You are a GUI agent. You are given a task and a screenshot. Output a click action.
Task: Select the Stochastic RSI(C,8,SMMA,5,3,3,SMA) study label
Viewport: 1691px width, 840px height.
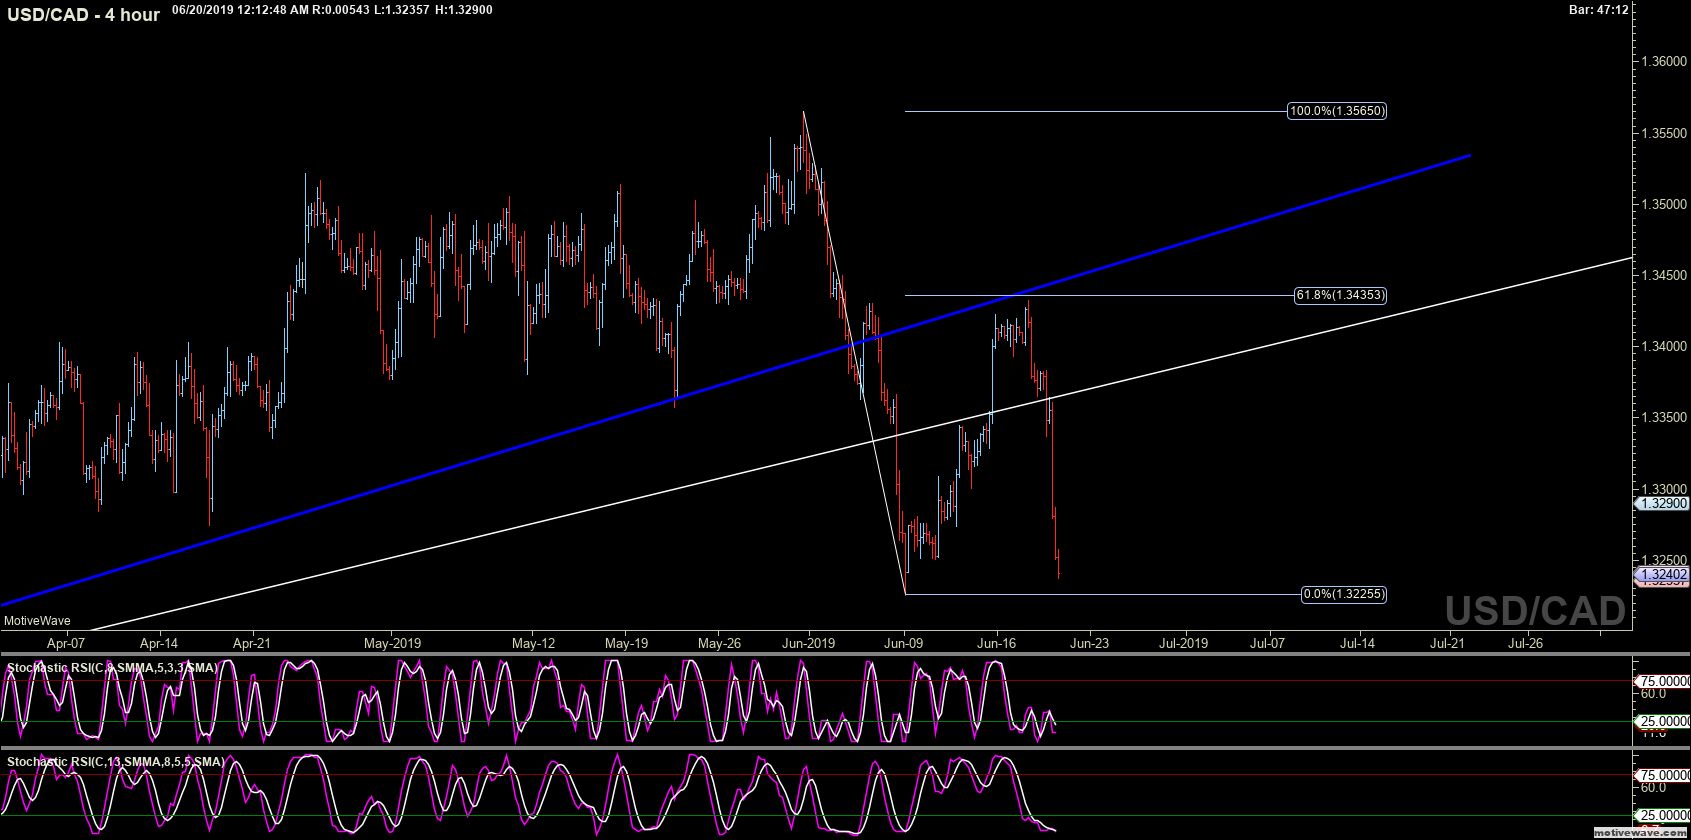pos(112,667)
